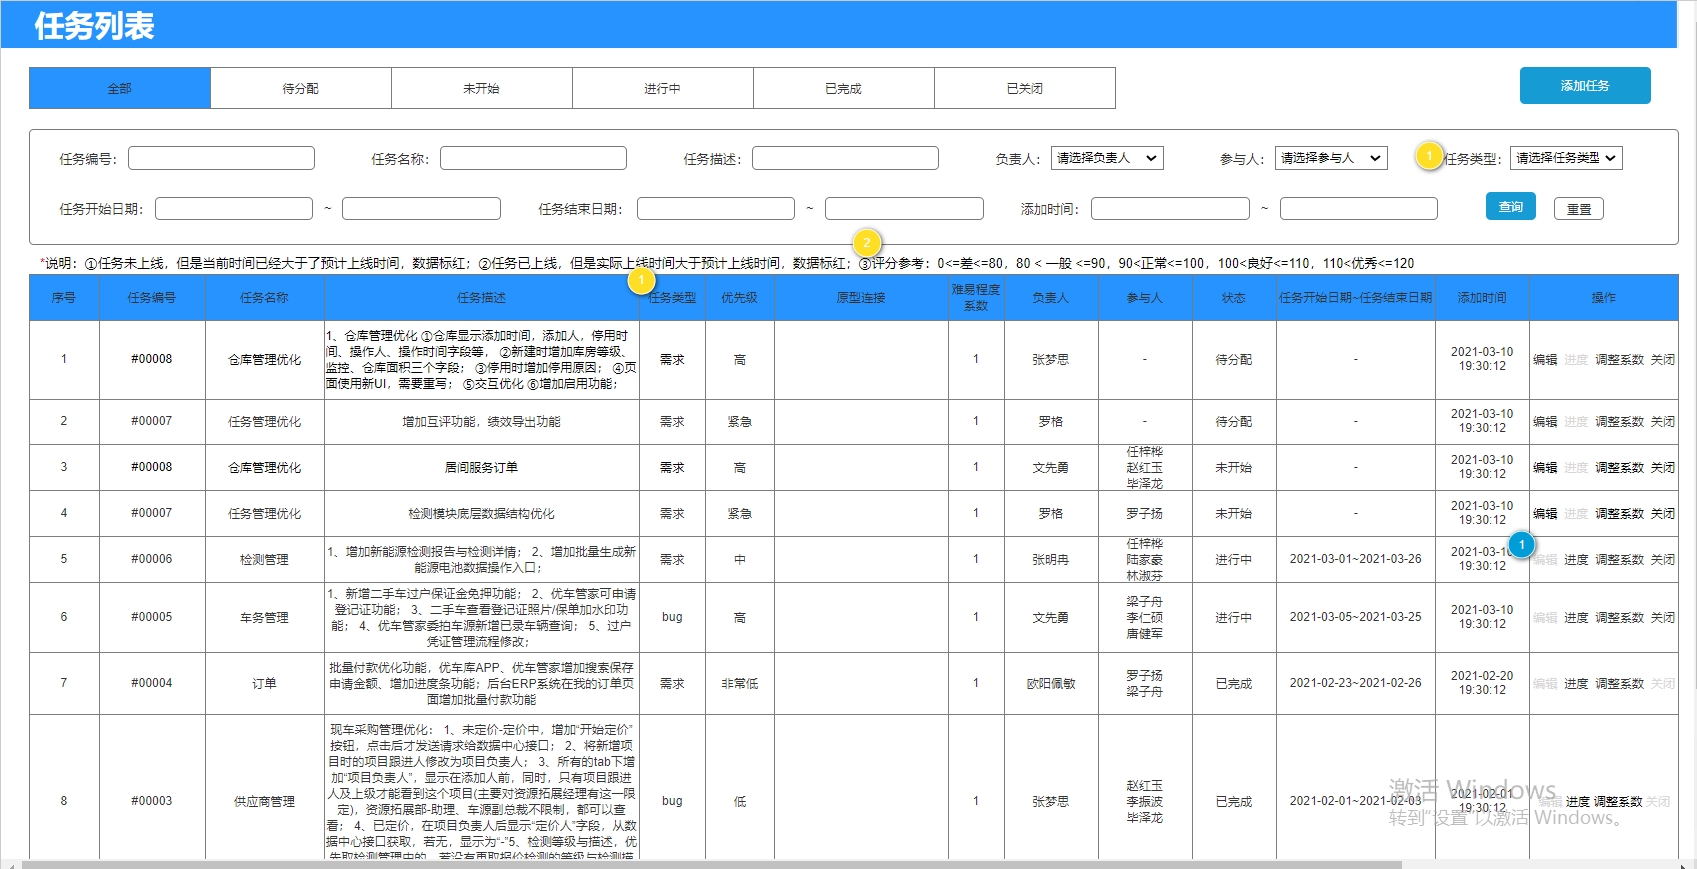
Task: Click the 添加任务 button
Action: (1585, 86)
